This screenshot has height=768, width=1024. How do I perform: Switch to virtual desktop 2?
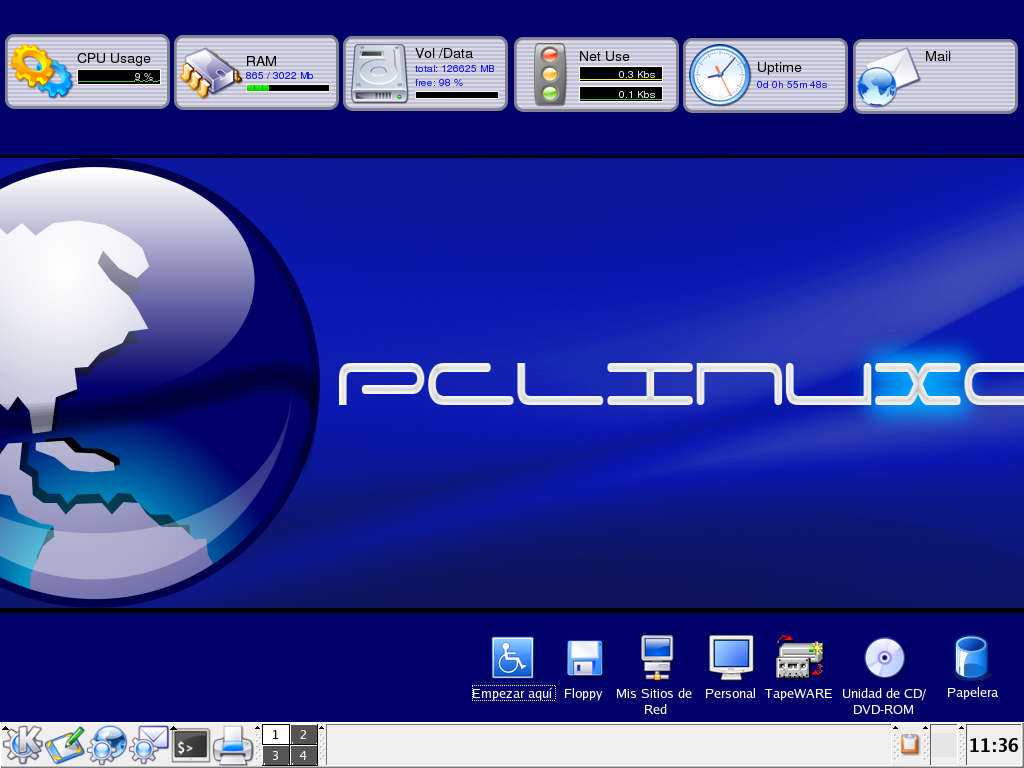[x=304, y=735]
